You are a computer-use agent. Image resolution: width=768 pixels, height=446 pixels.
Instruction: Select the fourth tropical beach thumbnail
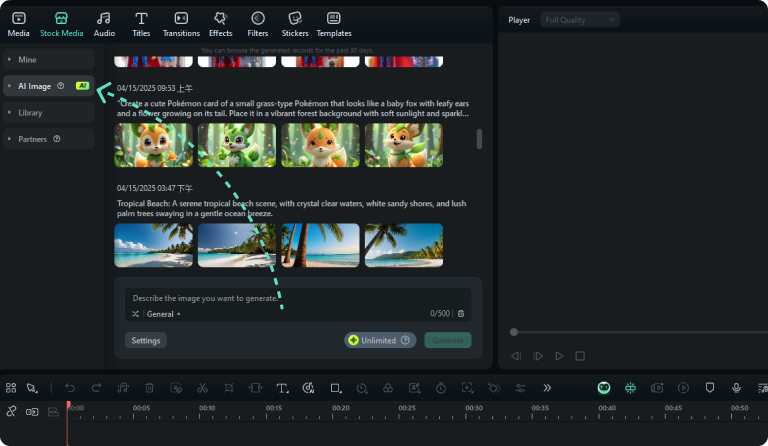point(404,245)
